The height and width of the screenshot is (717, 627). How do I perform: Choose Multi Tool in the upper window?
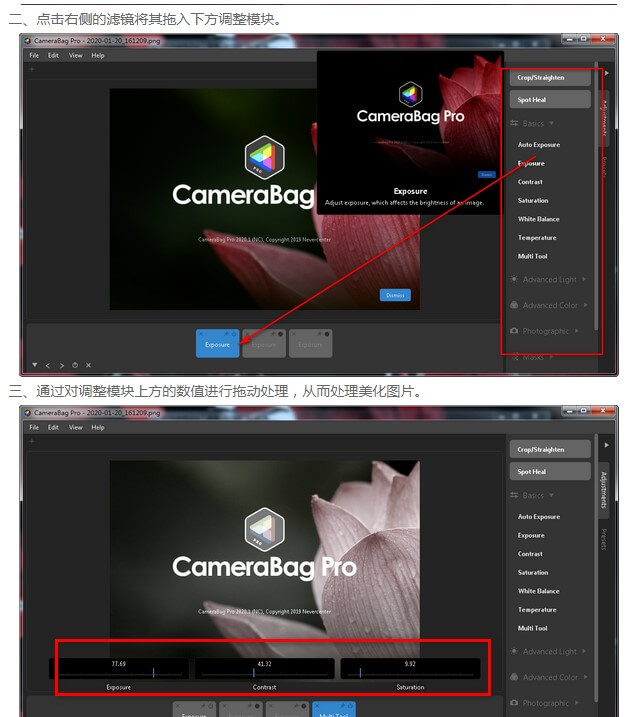pos(532,256)
